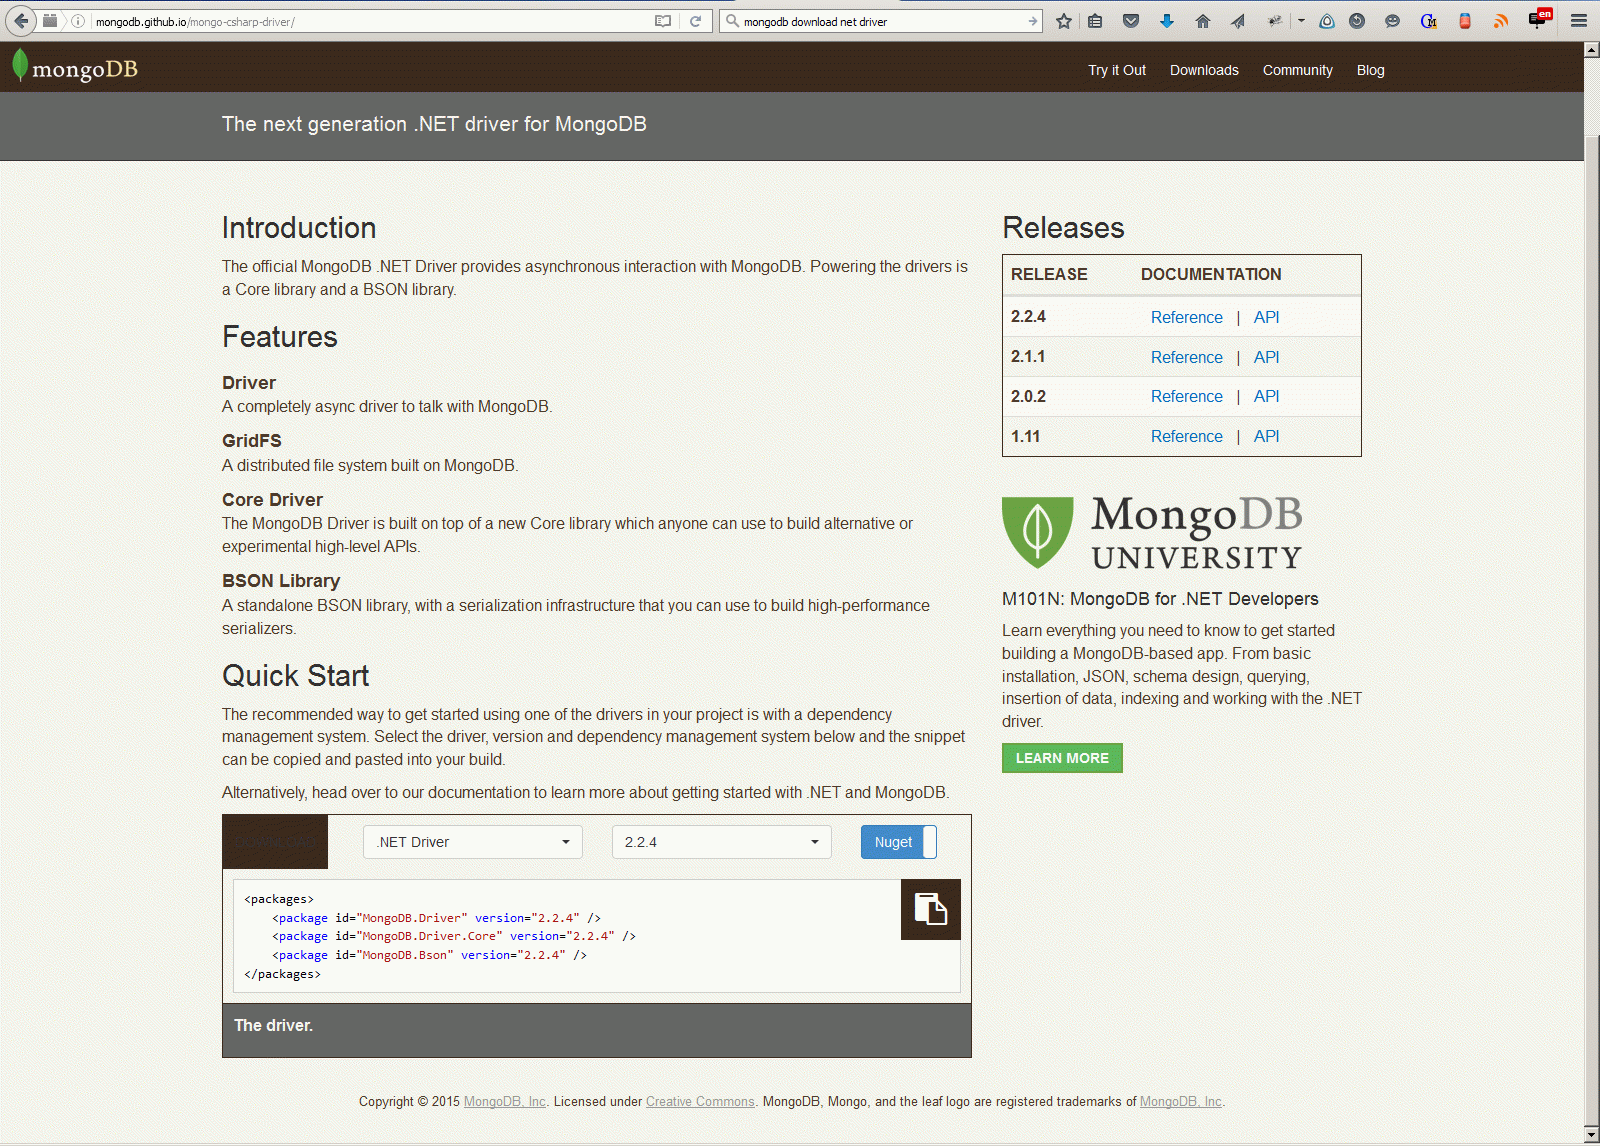Click the blue C with M extension icon

tap(1429, 21)
